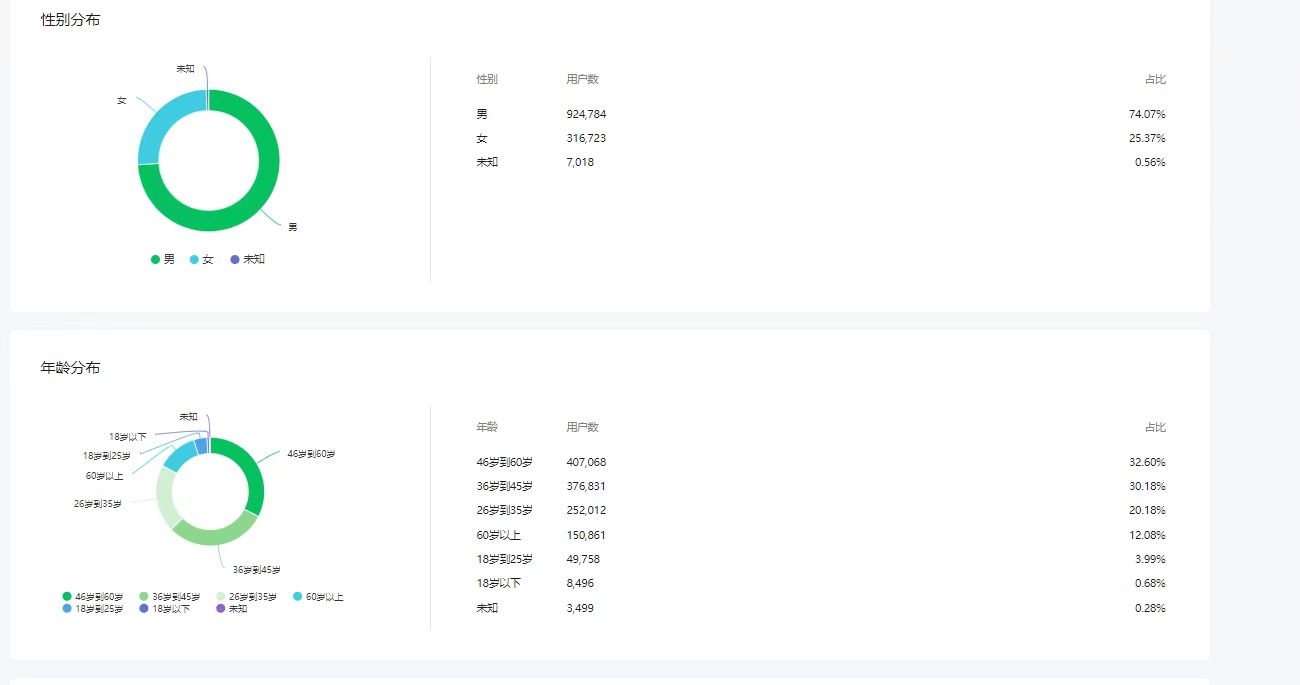The image size is (1300, 685).
Task: Toggle the 46岁到60岁 legend dot
Action: pyautogui.click(x=67, y=597)
